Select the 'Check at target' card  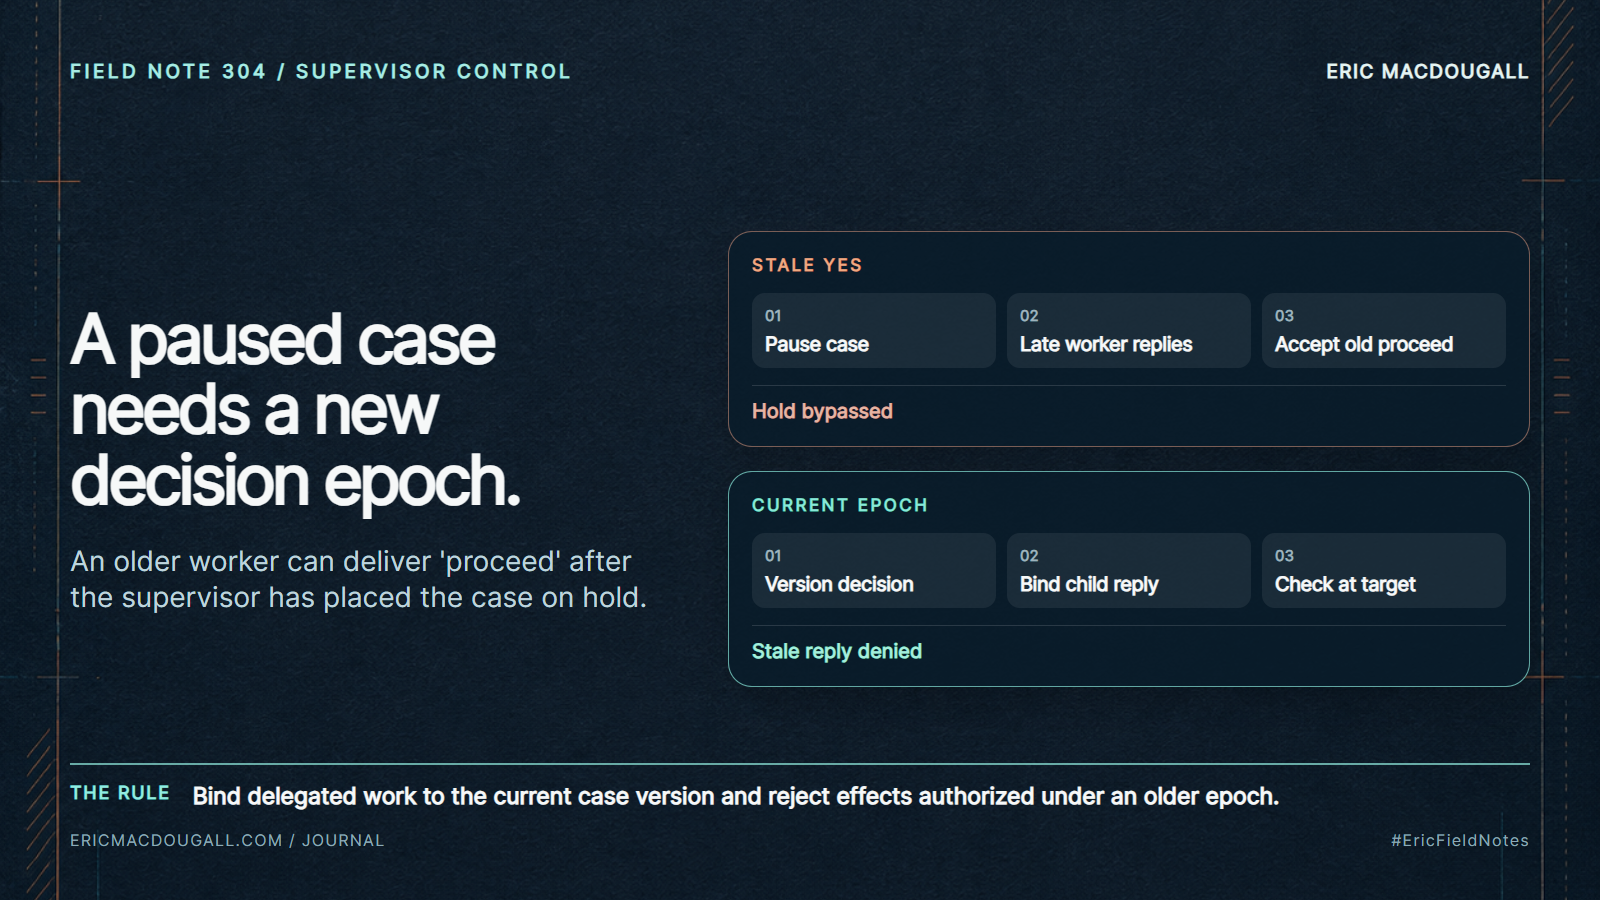tap(1383, 570)
